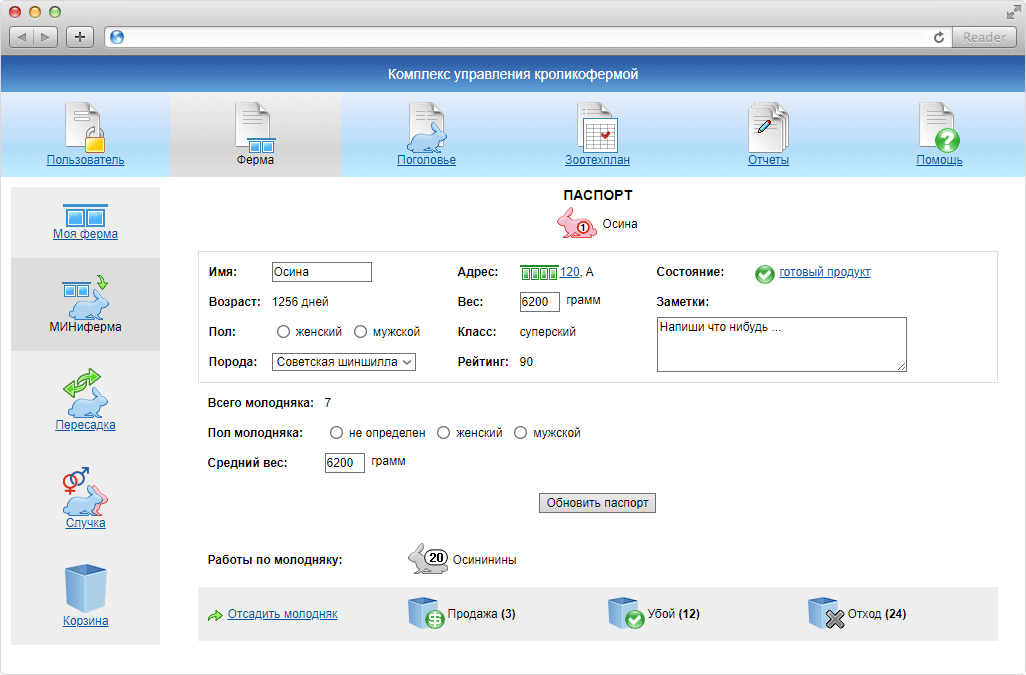
Task: Select не определен for Пол молодняка
Action: (x=336, y=432)
